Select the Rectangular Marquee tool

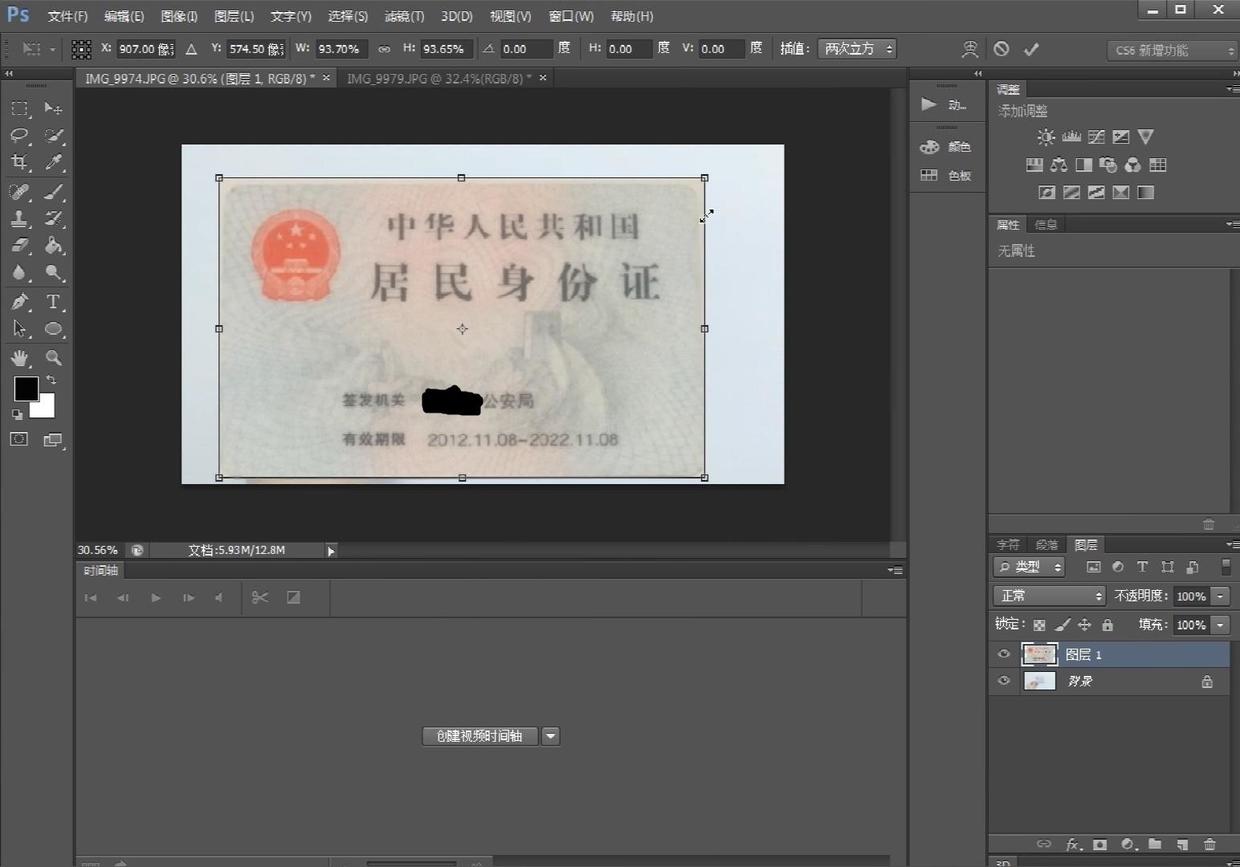tap(19, 108)
